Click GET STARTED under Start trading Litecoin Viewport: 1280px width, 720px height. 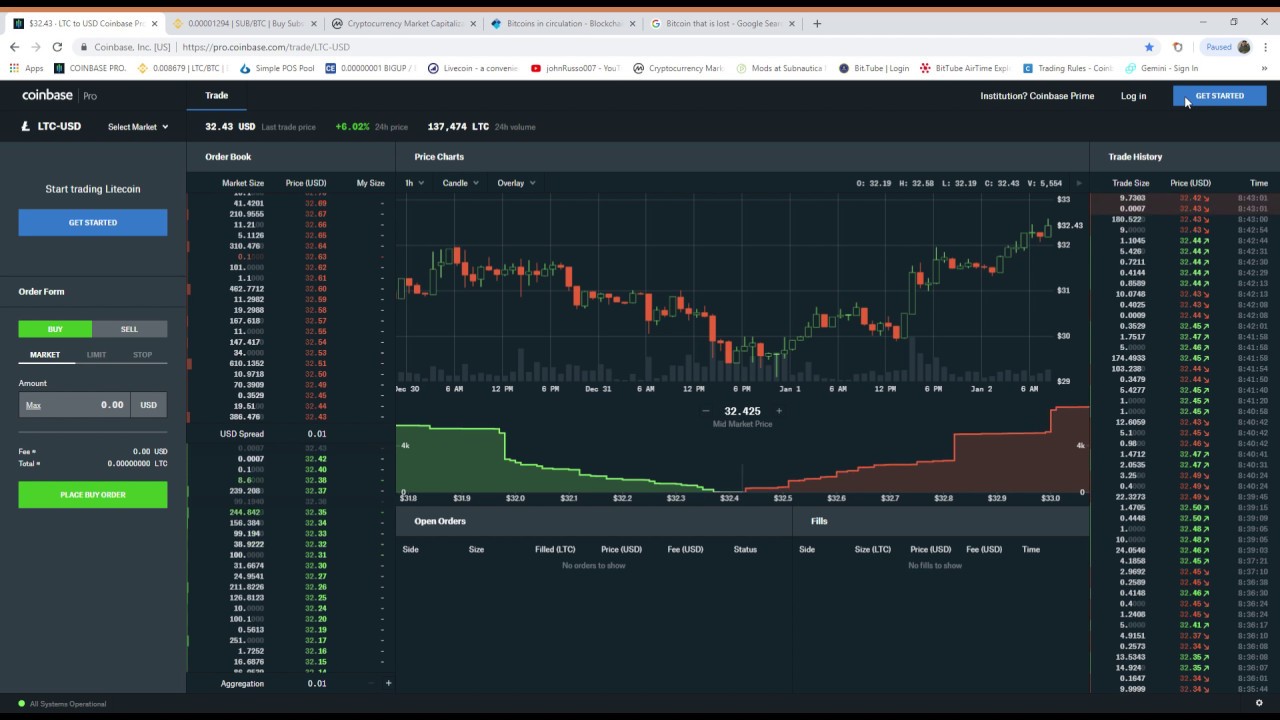[93, 222]
